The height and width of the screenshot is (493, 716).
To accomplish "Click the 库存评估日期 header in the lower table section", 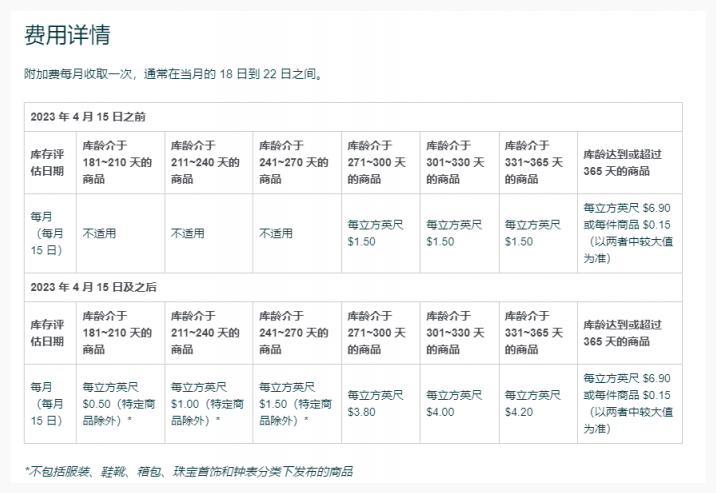I will pyautogui.click(x=50, y=333).
